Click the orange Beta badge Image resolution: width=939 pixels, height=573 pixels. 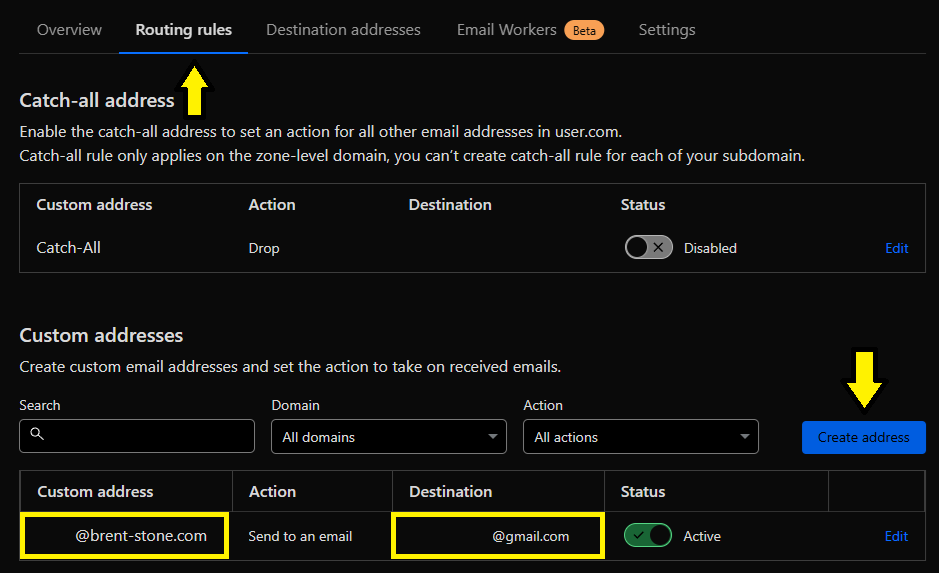coord(584,30)
